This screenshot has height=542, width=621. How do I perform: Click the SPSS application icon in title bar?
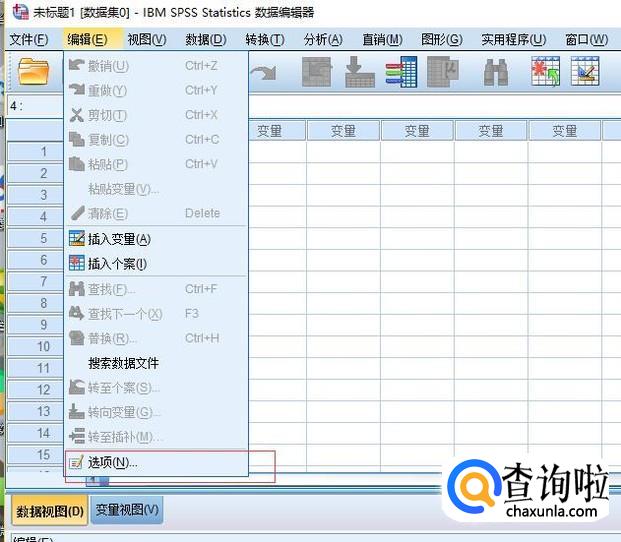(20, 12)
